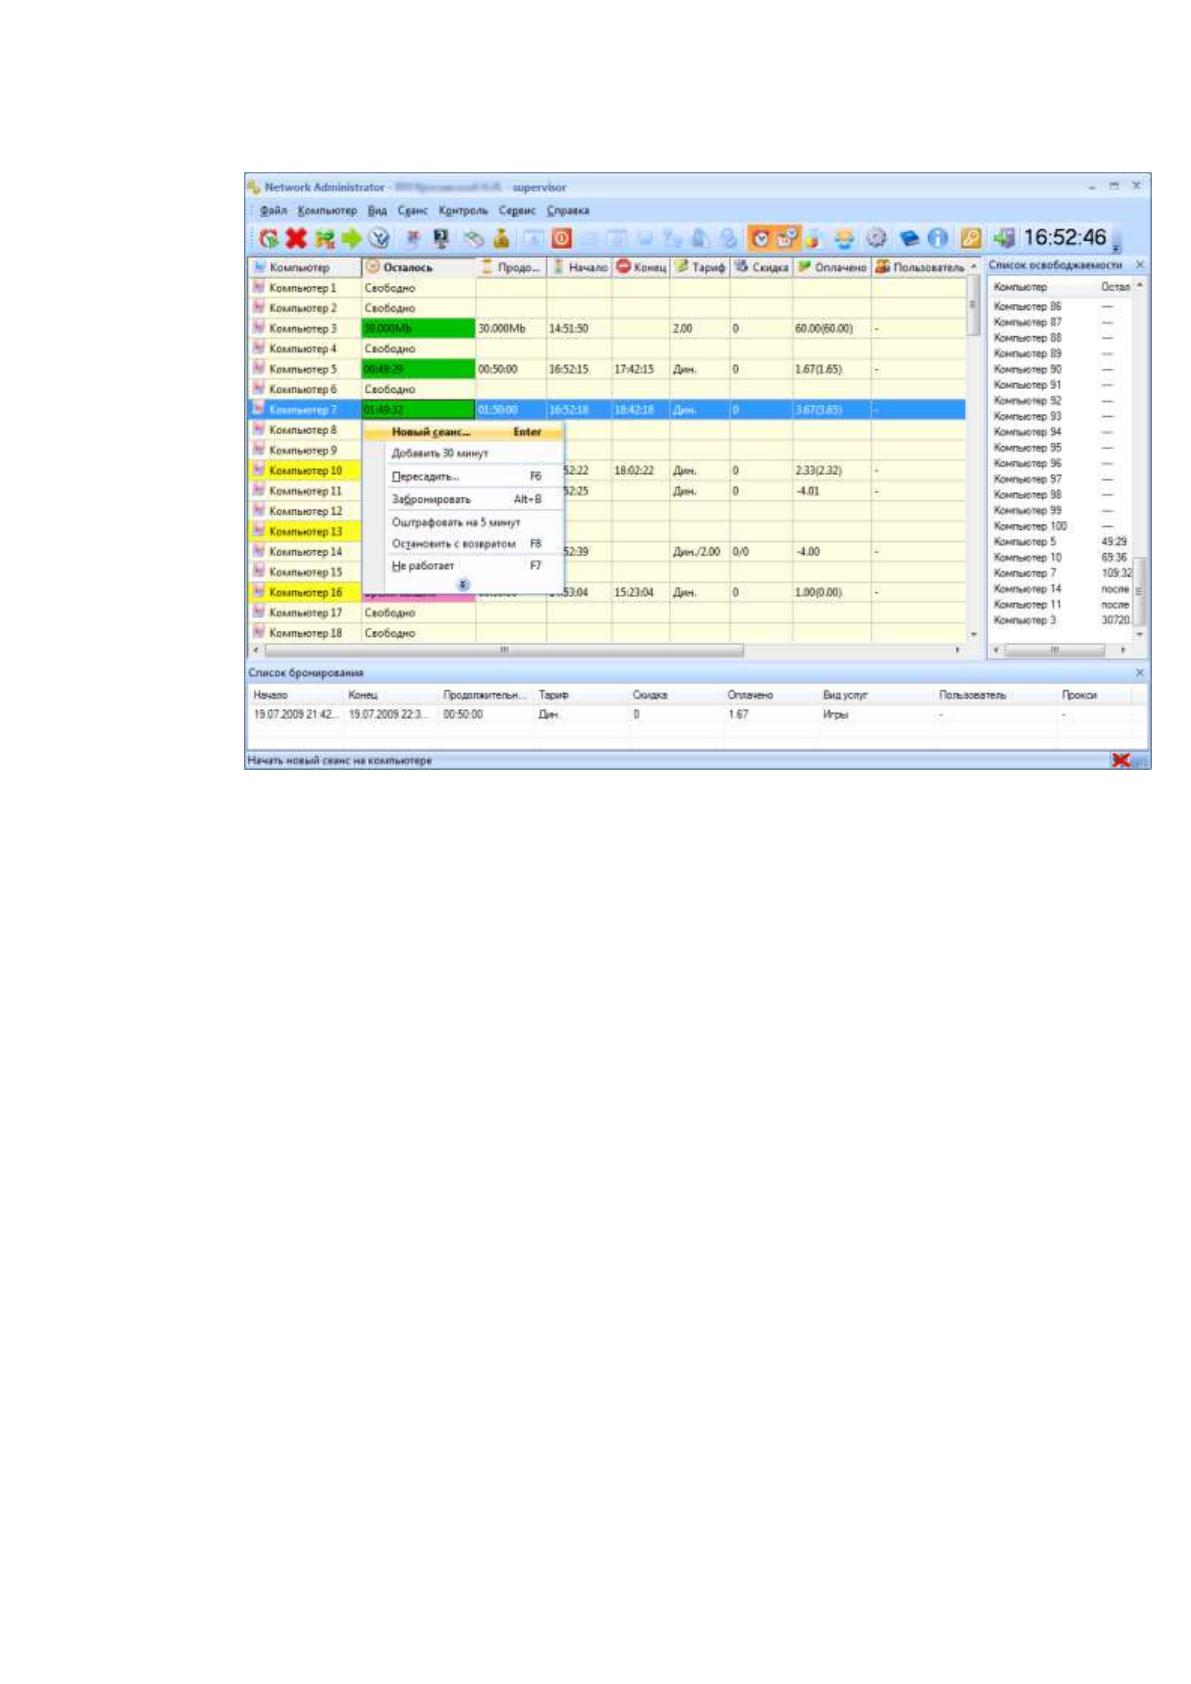The image size is (1191, 1684).
Task: Sort by Компьютер column header
Action: pos(304,267)
